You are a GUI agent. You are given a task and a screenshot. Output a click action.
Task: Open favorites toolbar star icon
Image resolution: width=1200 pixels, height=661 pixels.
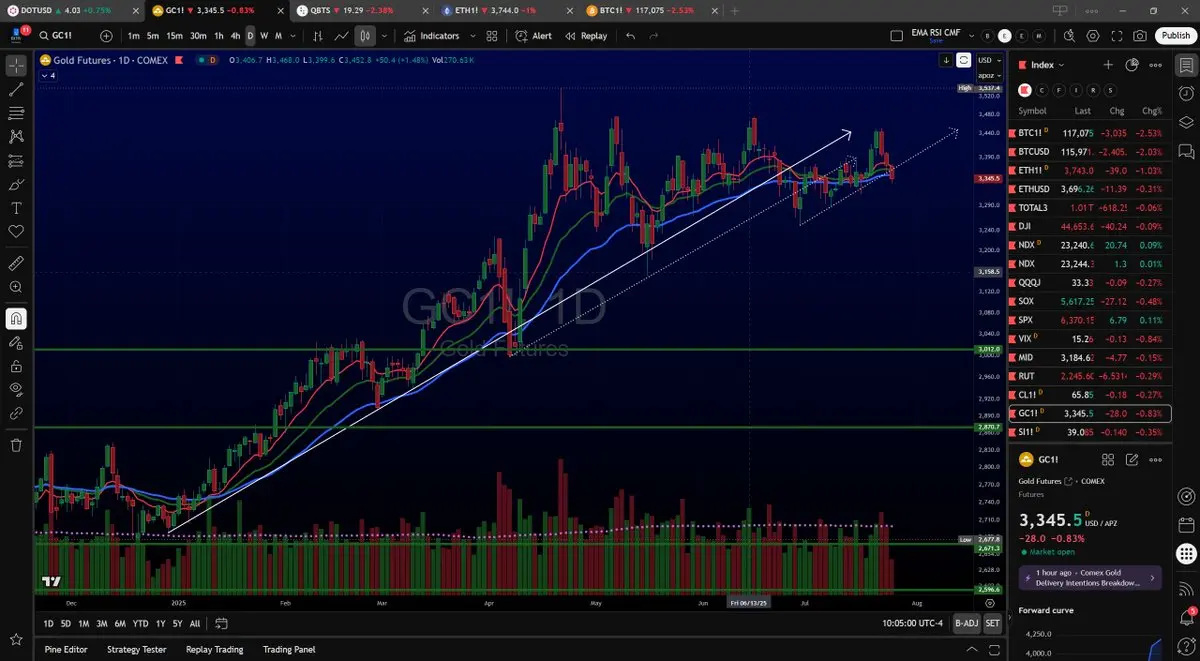pos(16,639)
